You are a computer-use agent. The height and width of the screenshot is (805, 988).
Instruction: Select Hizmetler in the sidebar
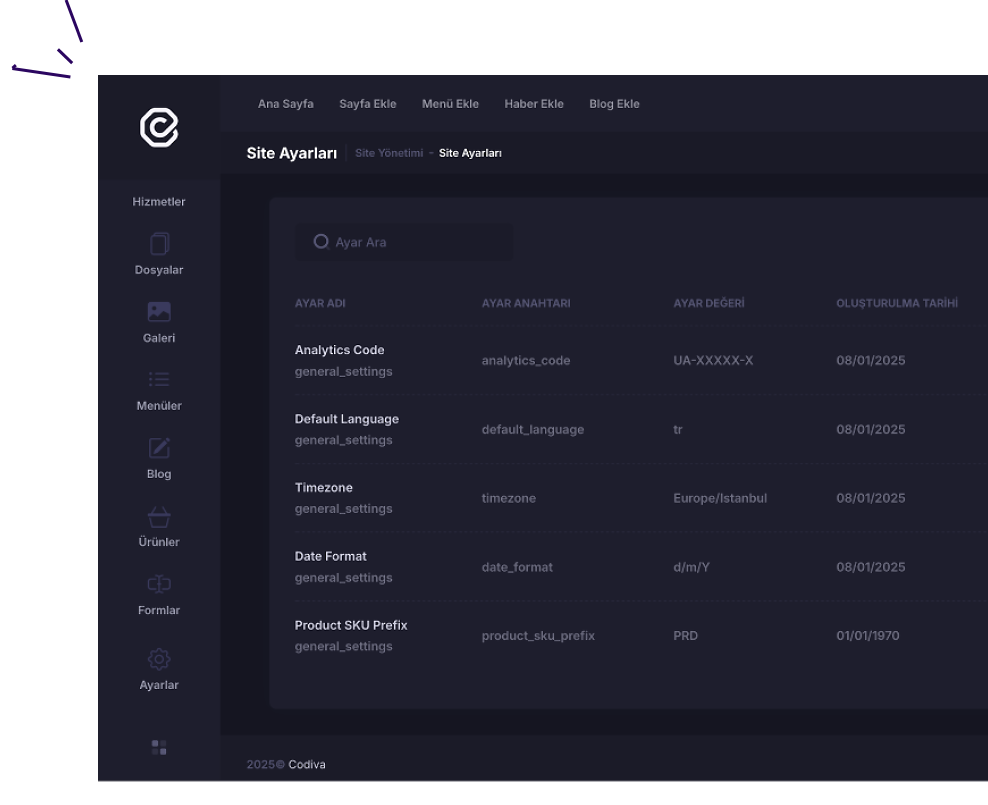(x=159, y=202)
